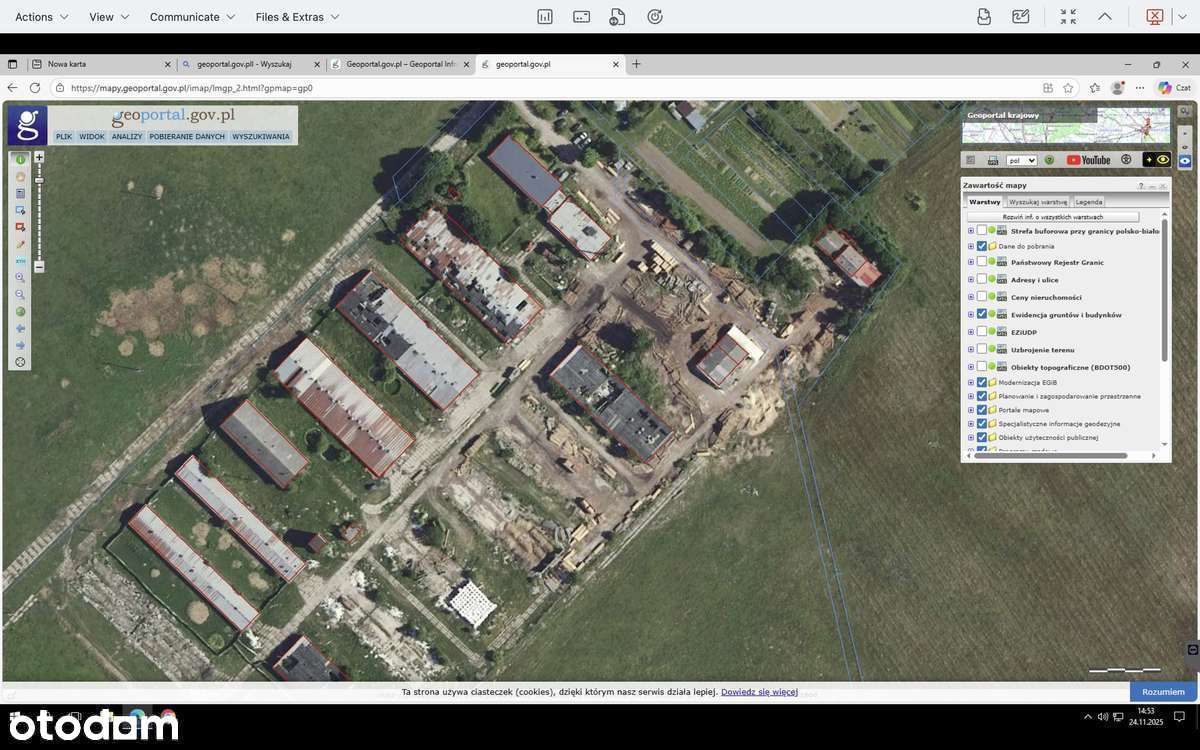Click Rozwiń inf. o wszystkich warstwach button

pyautogui.click(x=1053, y=217)
